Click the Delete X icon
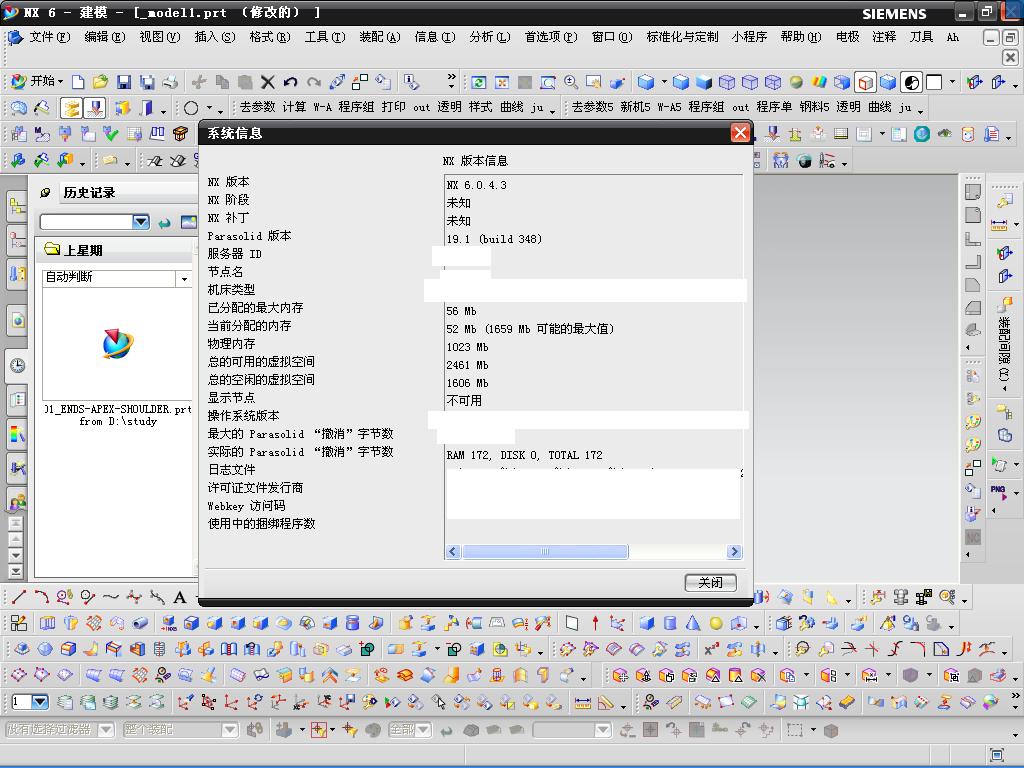 [x=268, y=82]
